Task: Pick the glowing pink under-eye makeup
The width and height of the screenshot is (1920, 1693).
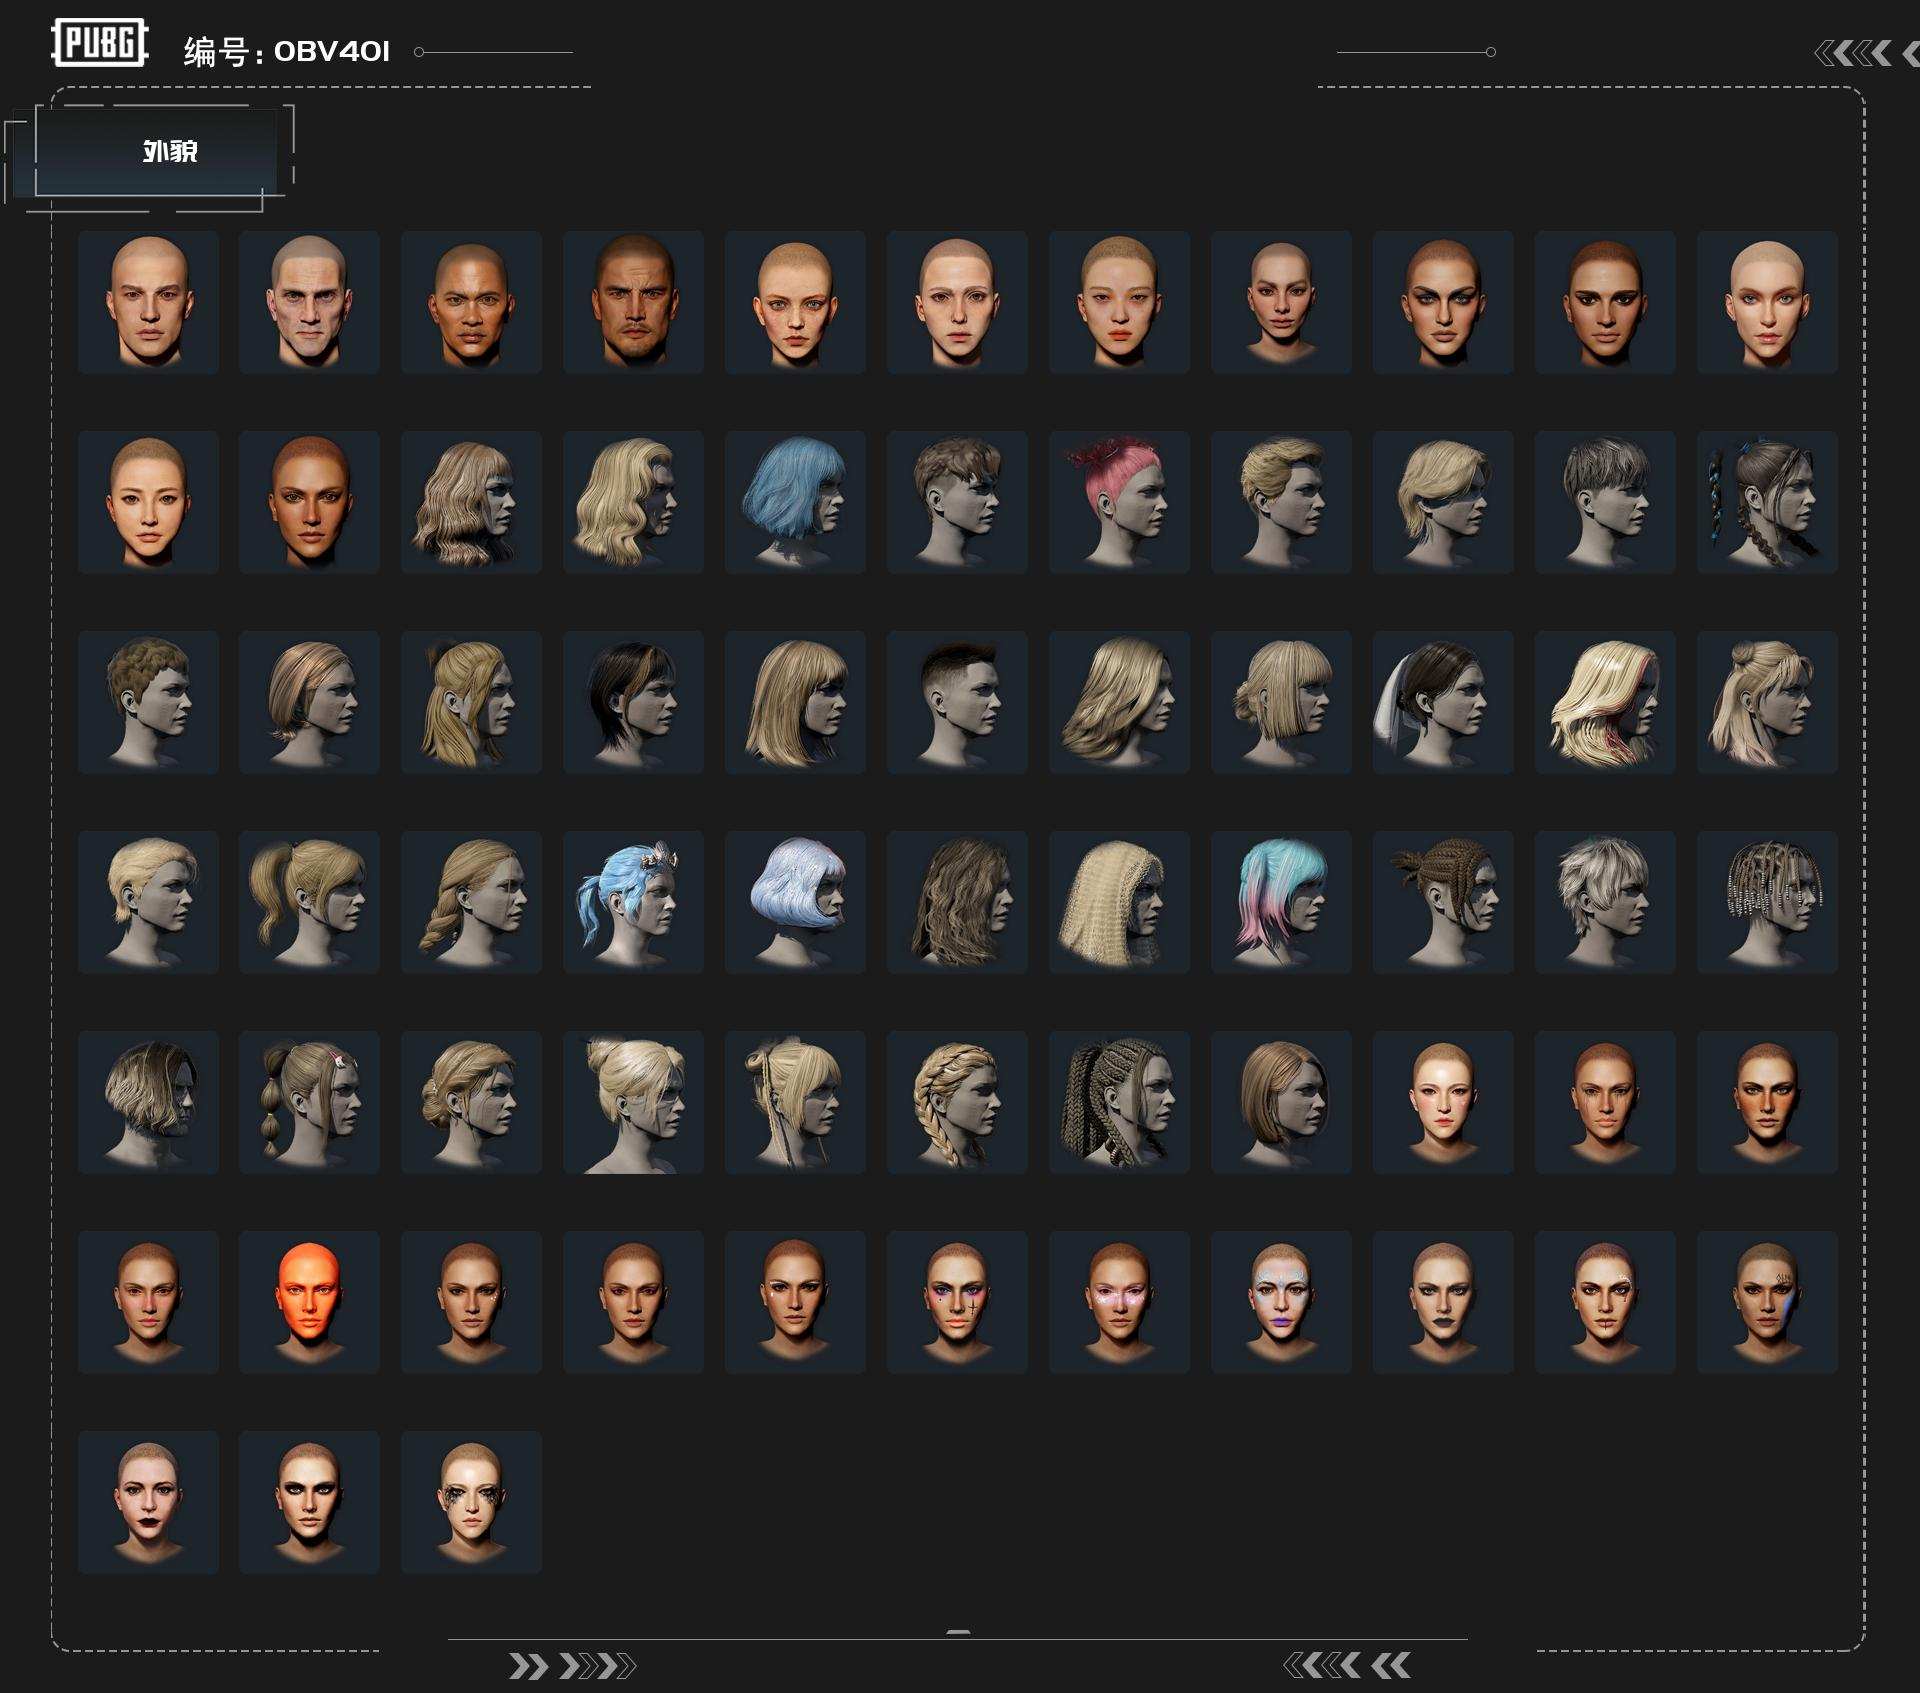Action: point(1119,1302)
